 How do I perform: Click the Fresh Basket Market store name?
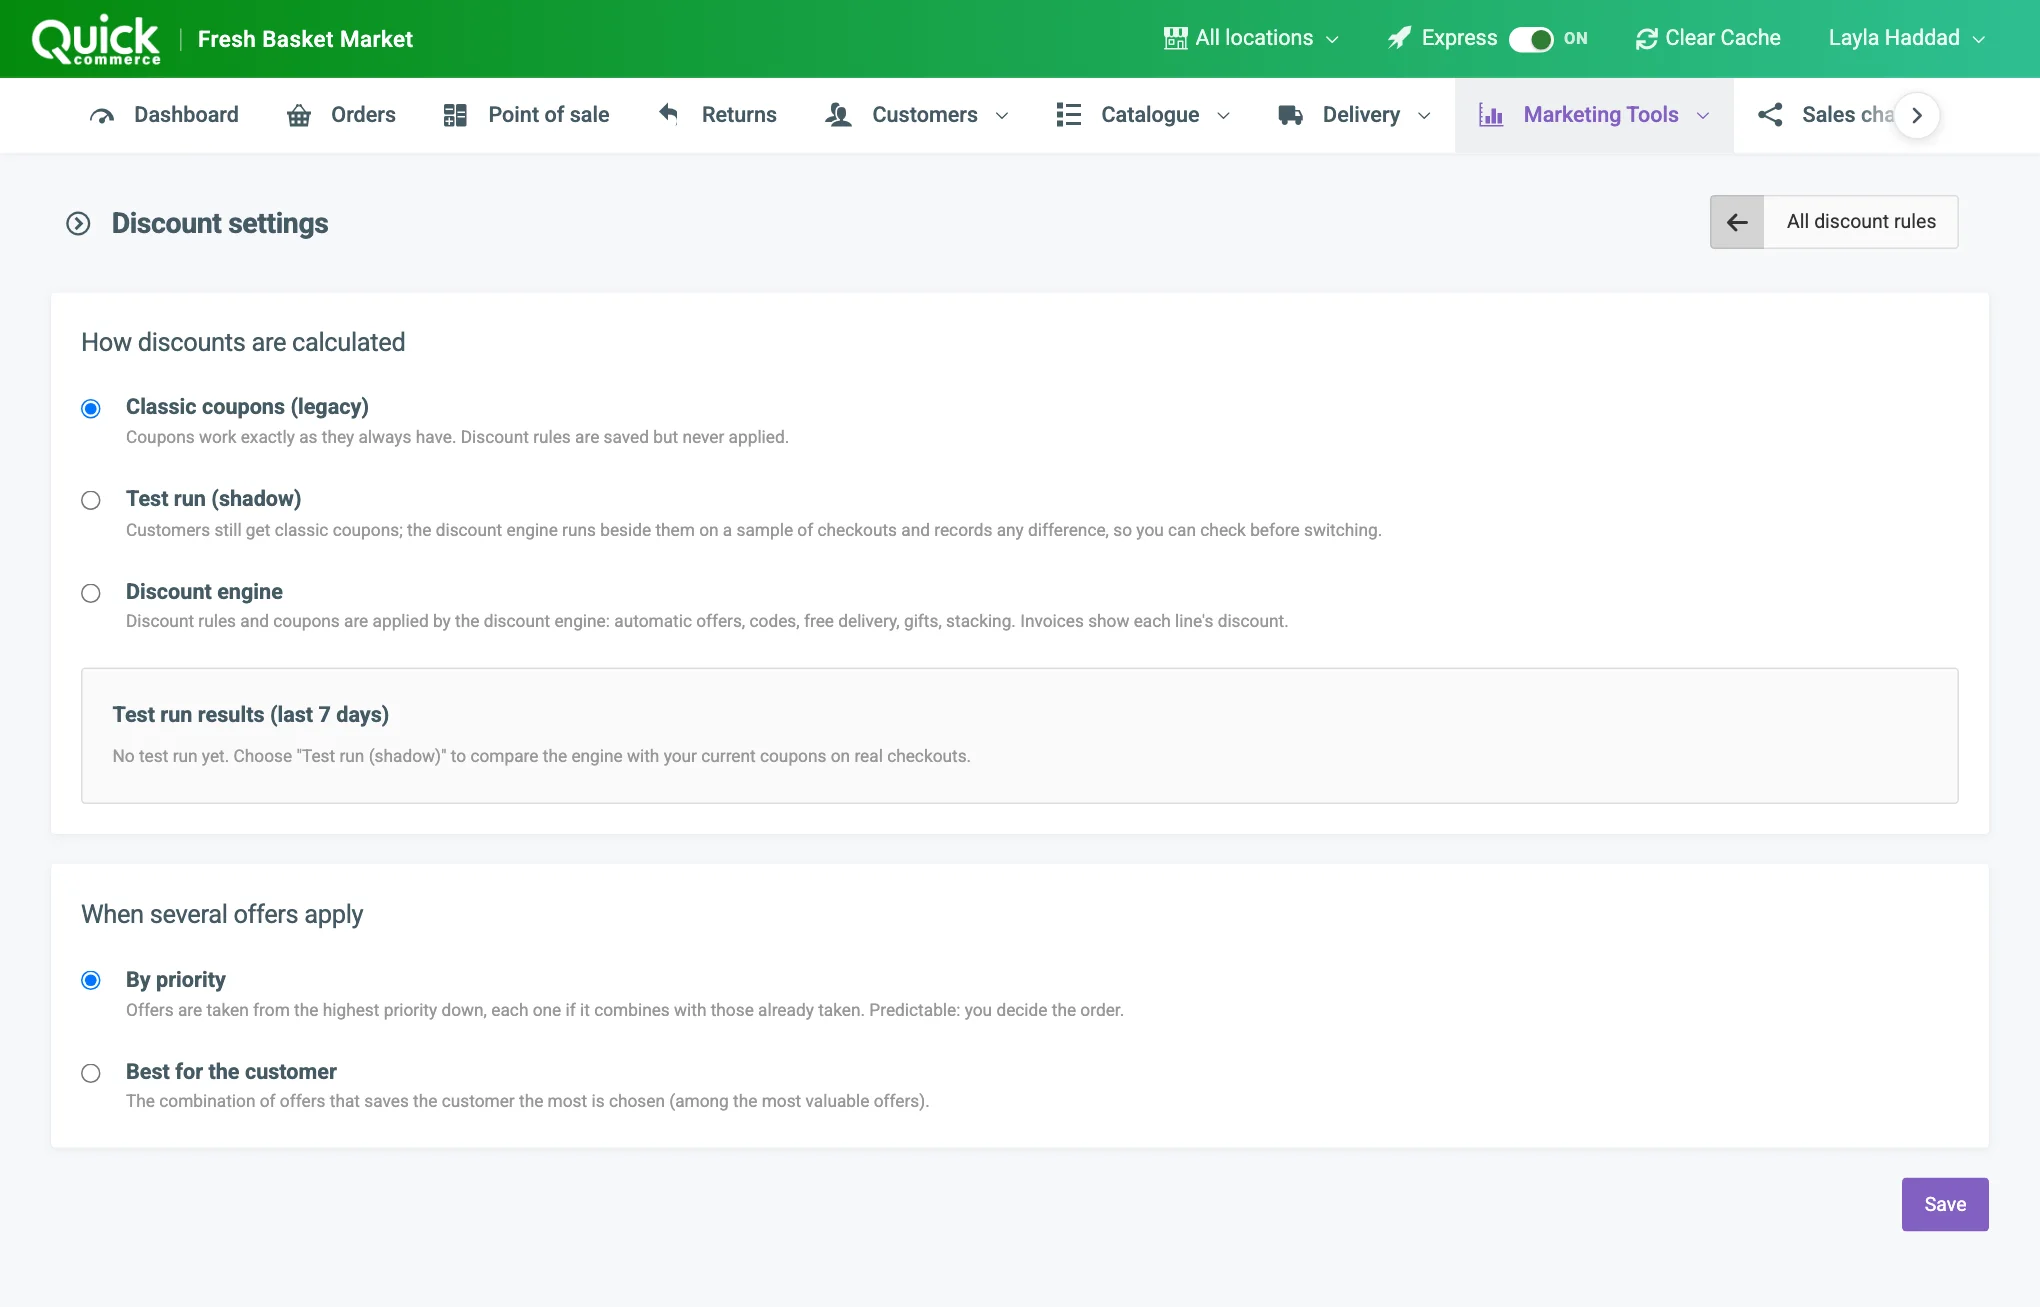pyautogui.click(x=305, y=39)
